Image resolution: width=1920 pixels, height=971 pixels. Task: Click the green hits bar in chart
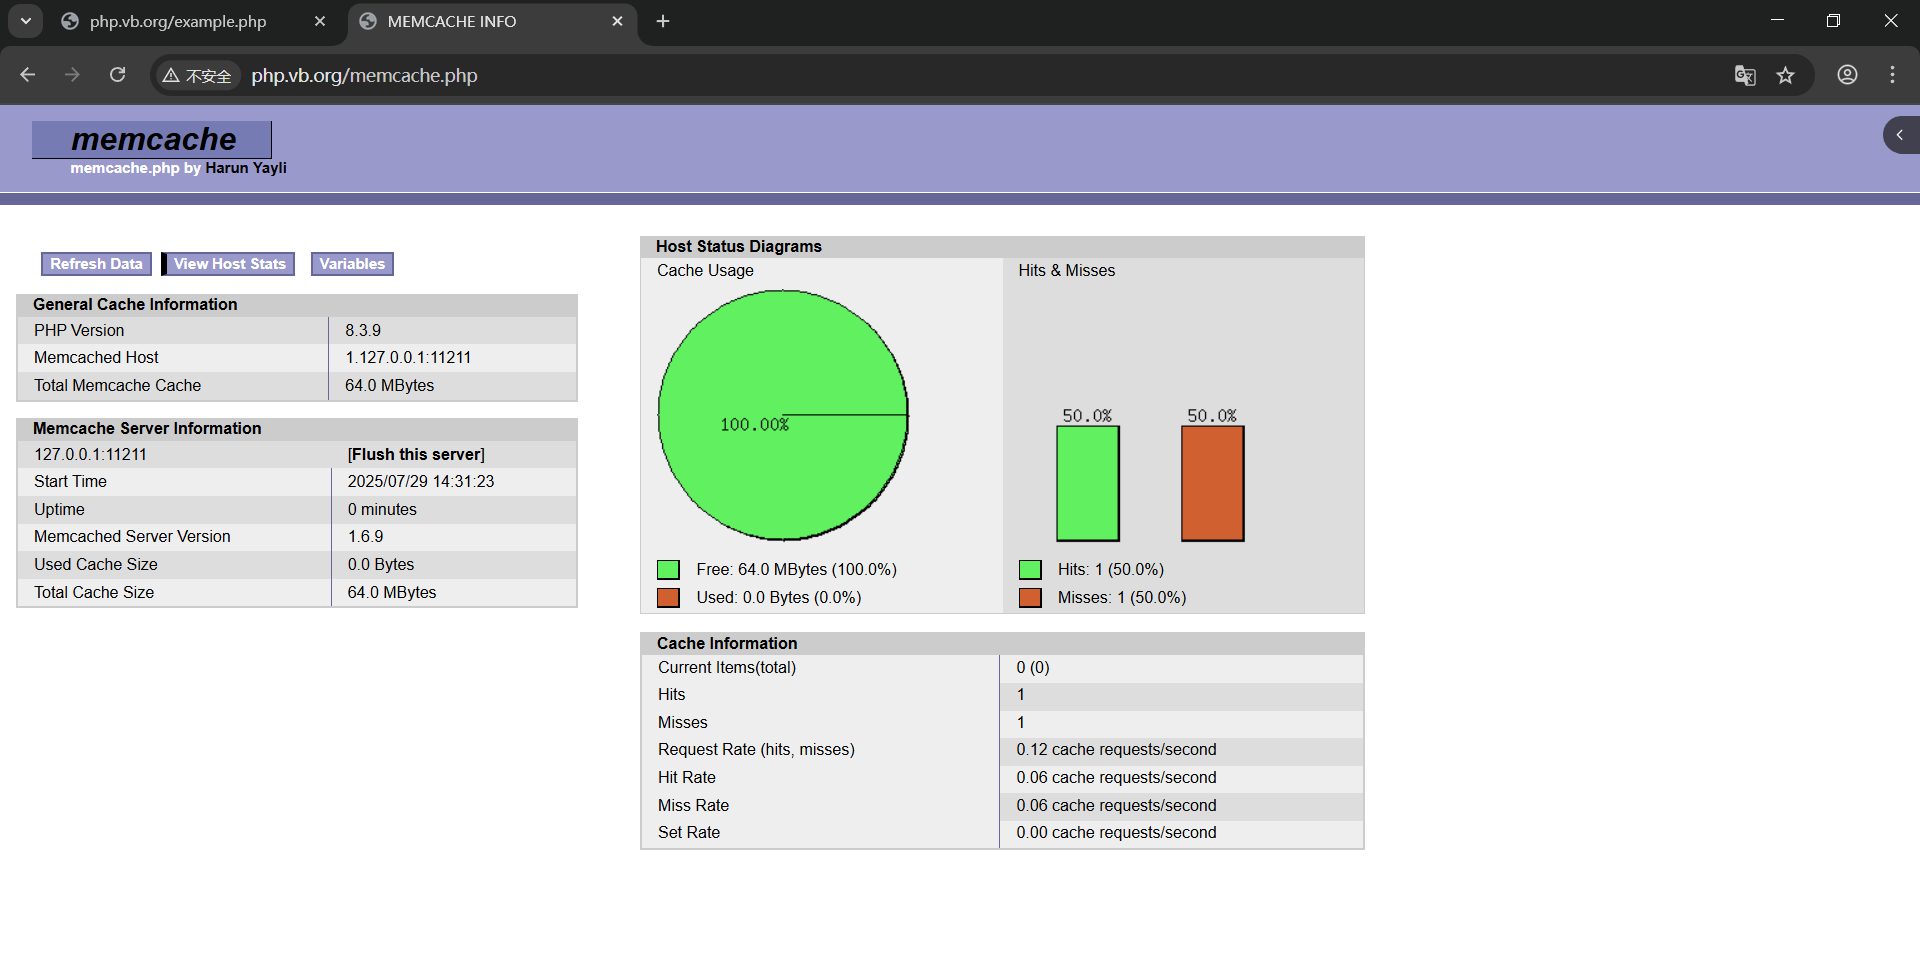coord(1088,484)
